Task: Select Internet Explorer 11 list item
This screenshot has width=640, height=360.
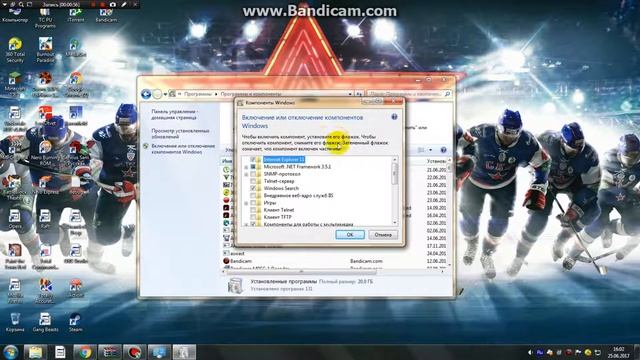Action: tap(284, 160)
